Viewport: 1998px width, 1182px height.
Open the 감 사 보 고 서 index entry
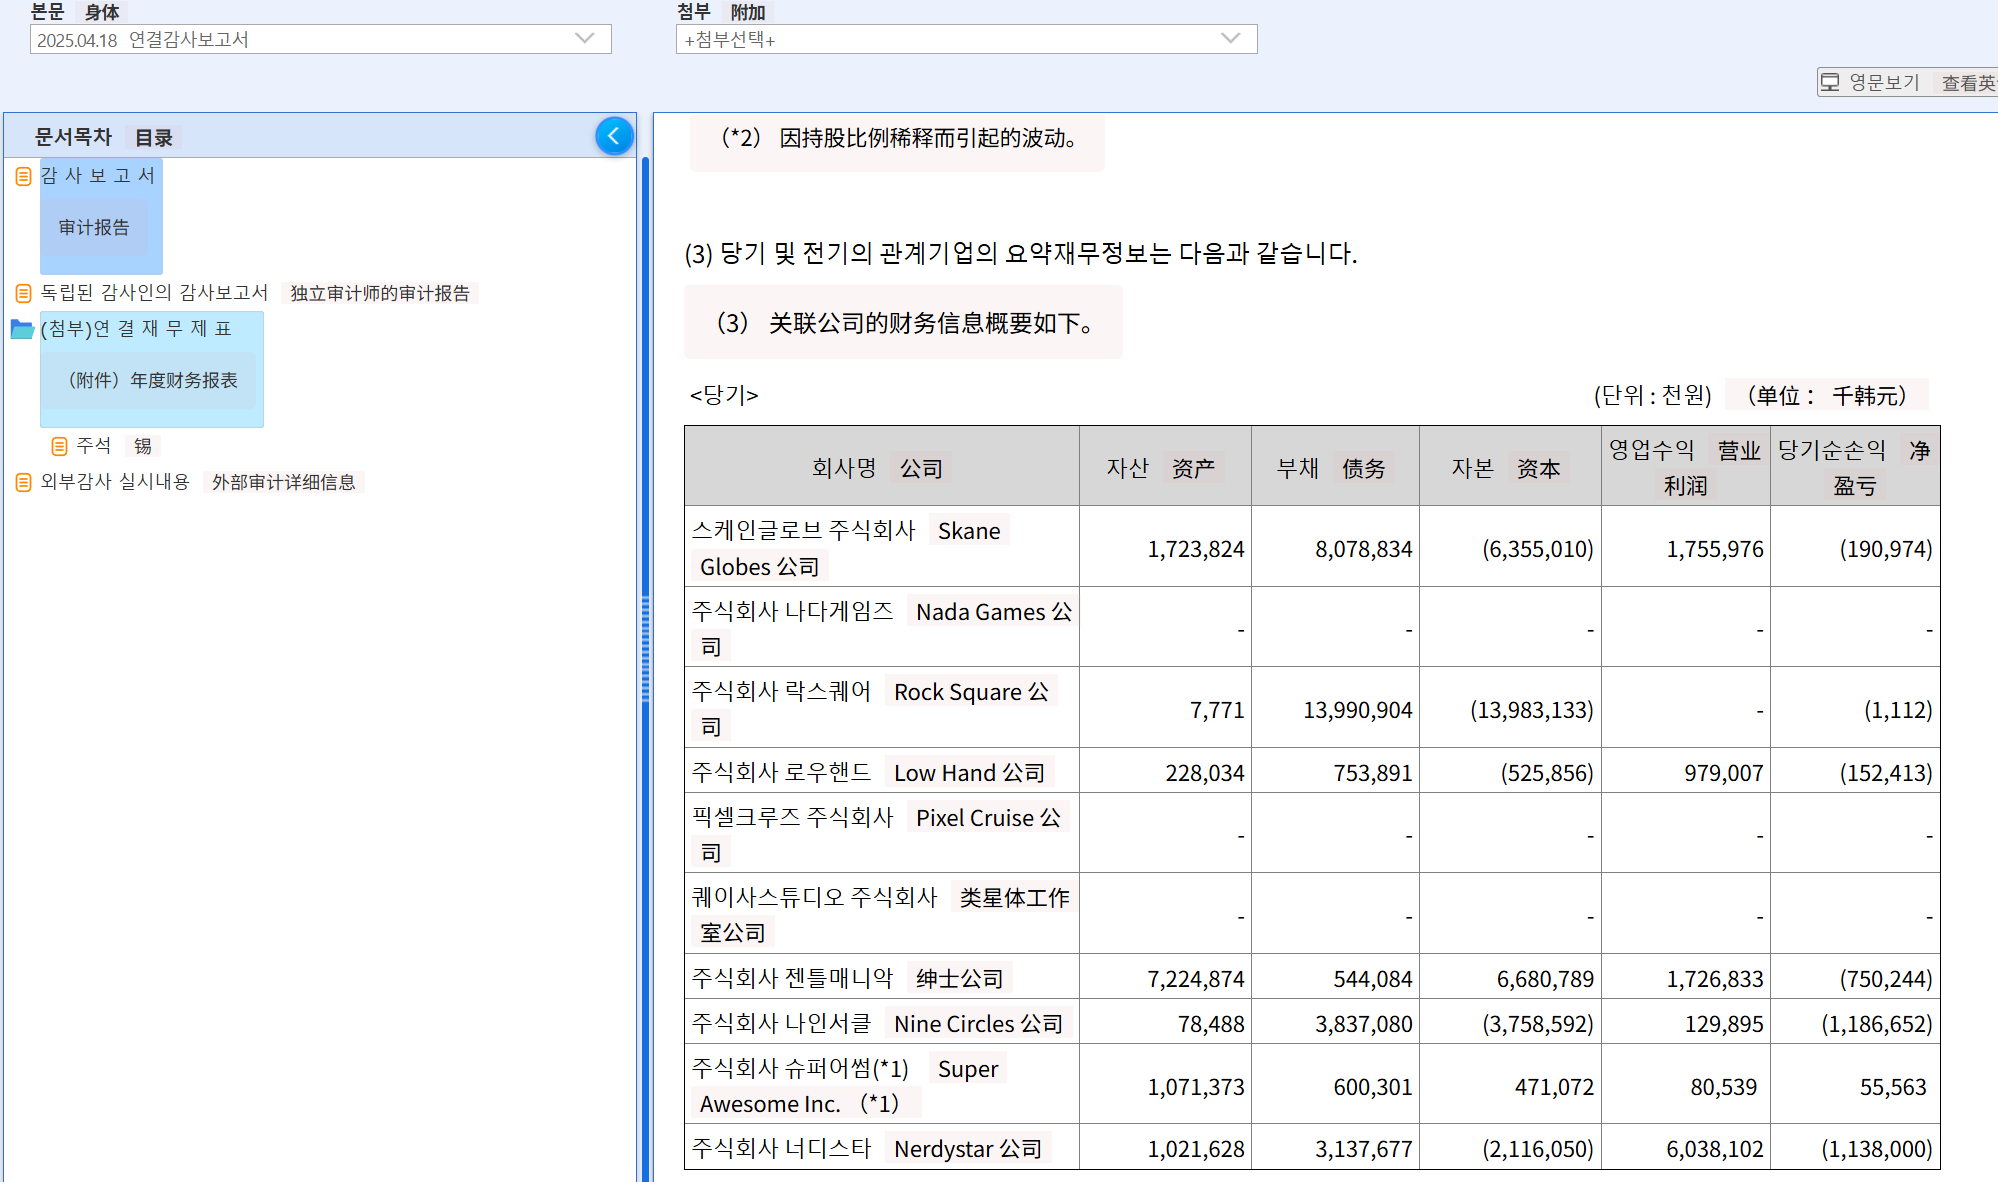point(98,175)
